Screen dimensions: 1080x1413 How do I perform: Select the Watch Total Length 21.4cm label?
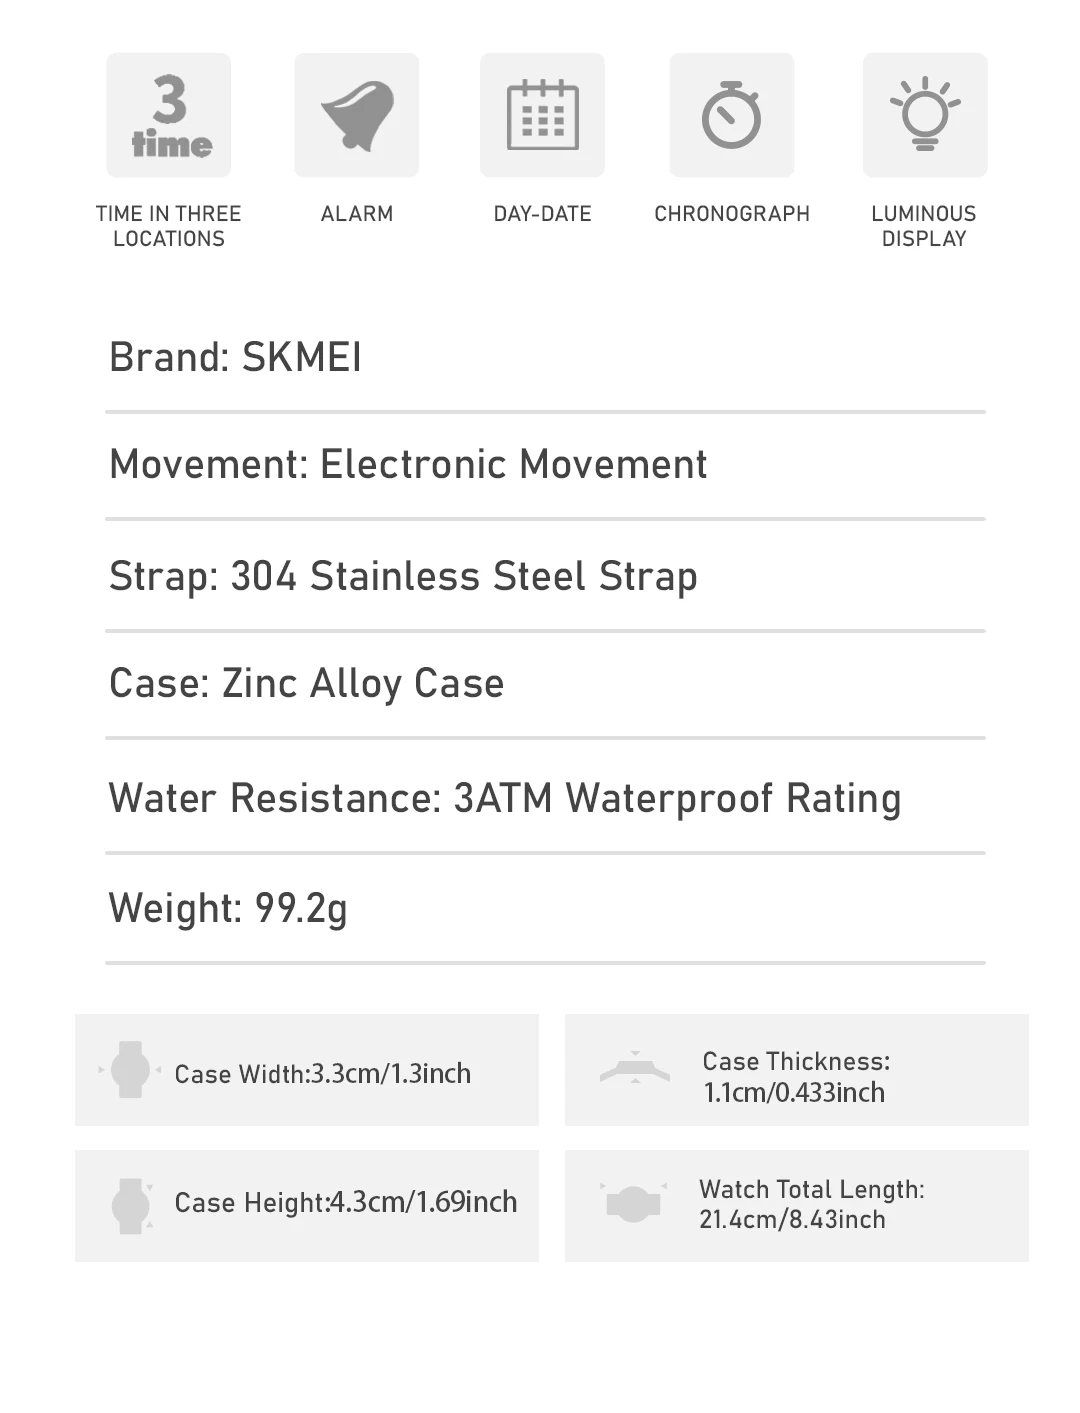(x=812, y=1204)
